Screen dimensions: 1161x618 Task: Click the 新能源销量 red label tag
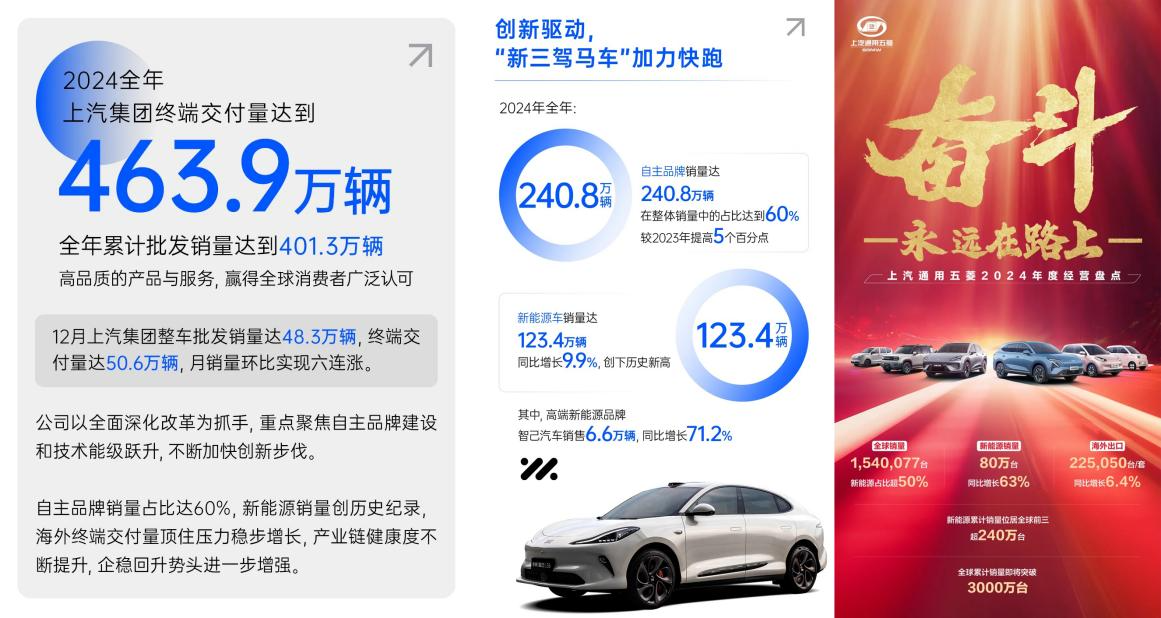coord(999,446)
